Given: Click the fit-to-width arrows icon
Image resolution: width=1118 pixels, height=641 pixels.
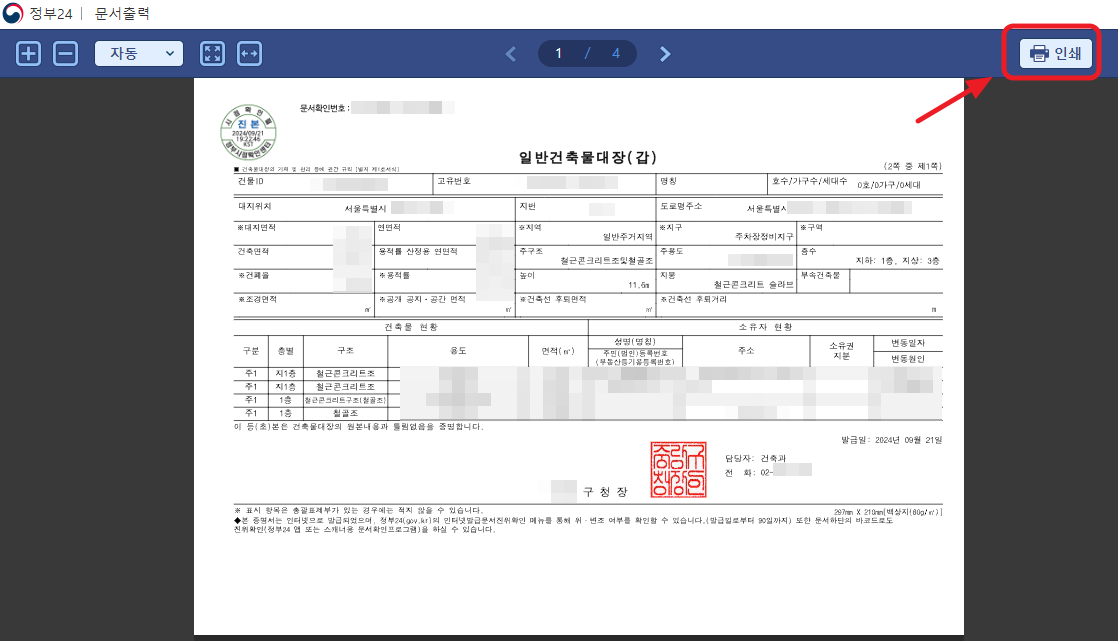Looking at the screenshot, I should 250,53.
